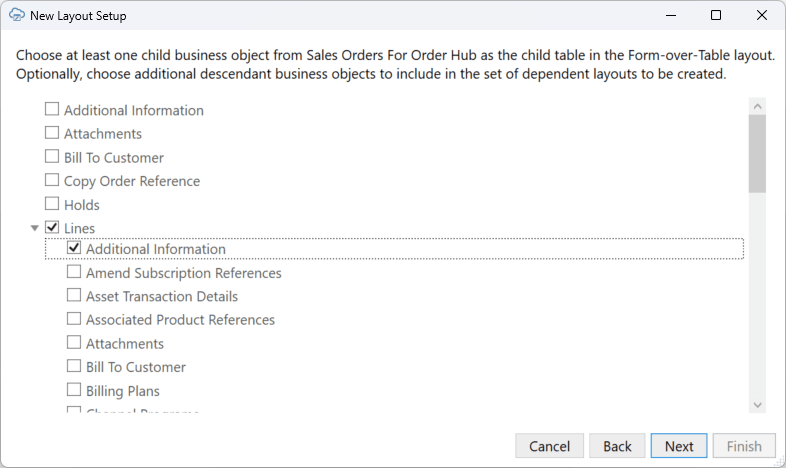
Task: Click the New Layout Setup title bar icon
Action: point(16,16)
